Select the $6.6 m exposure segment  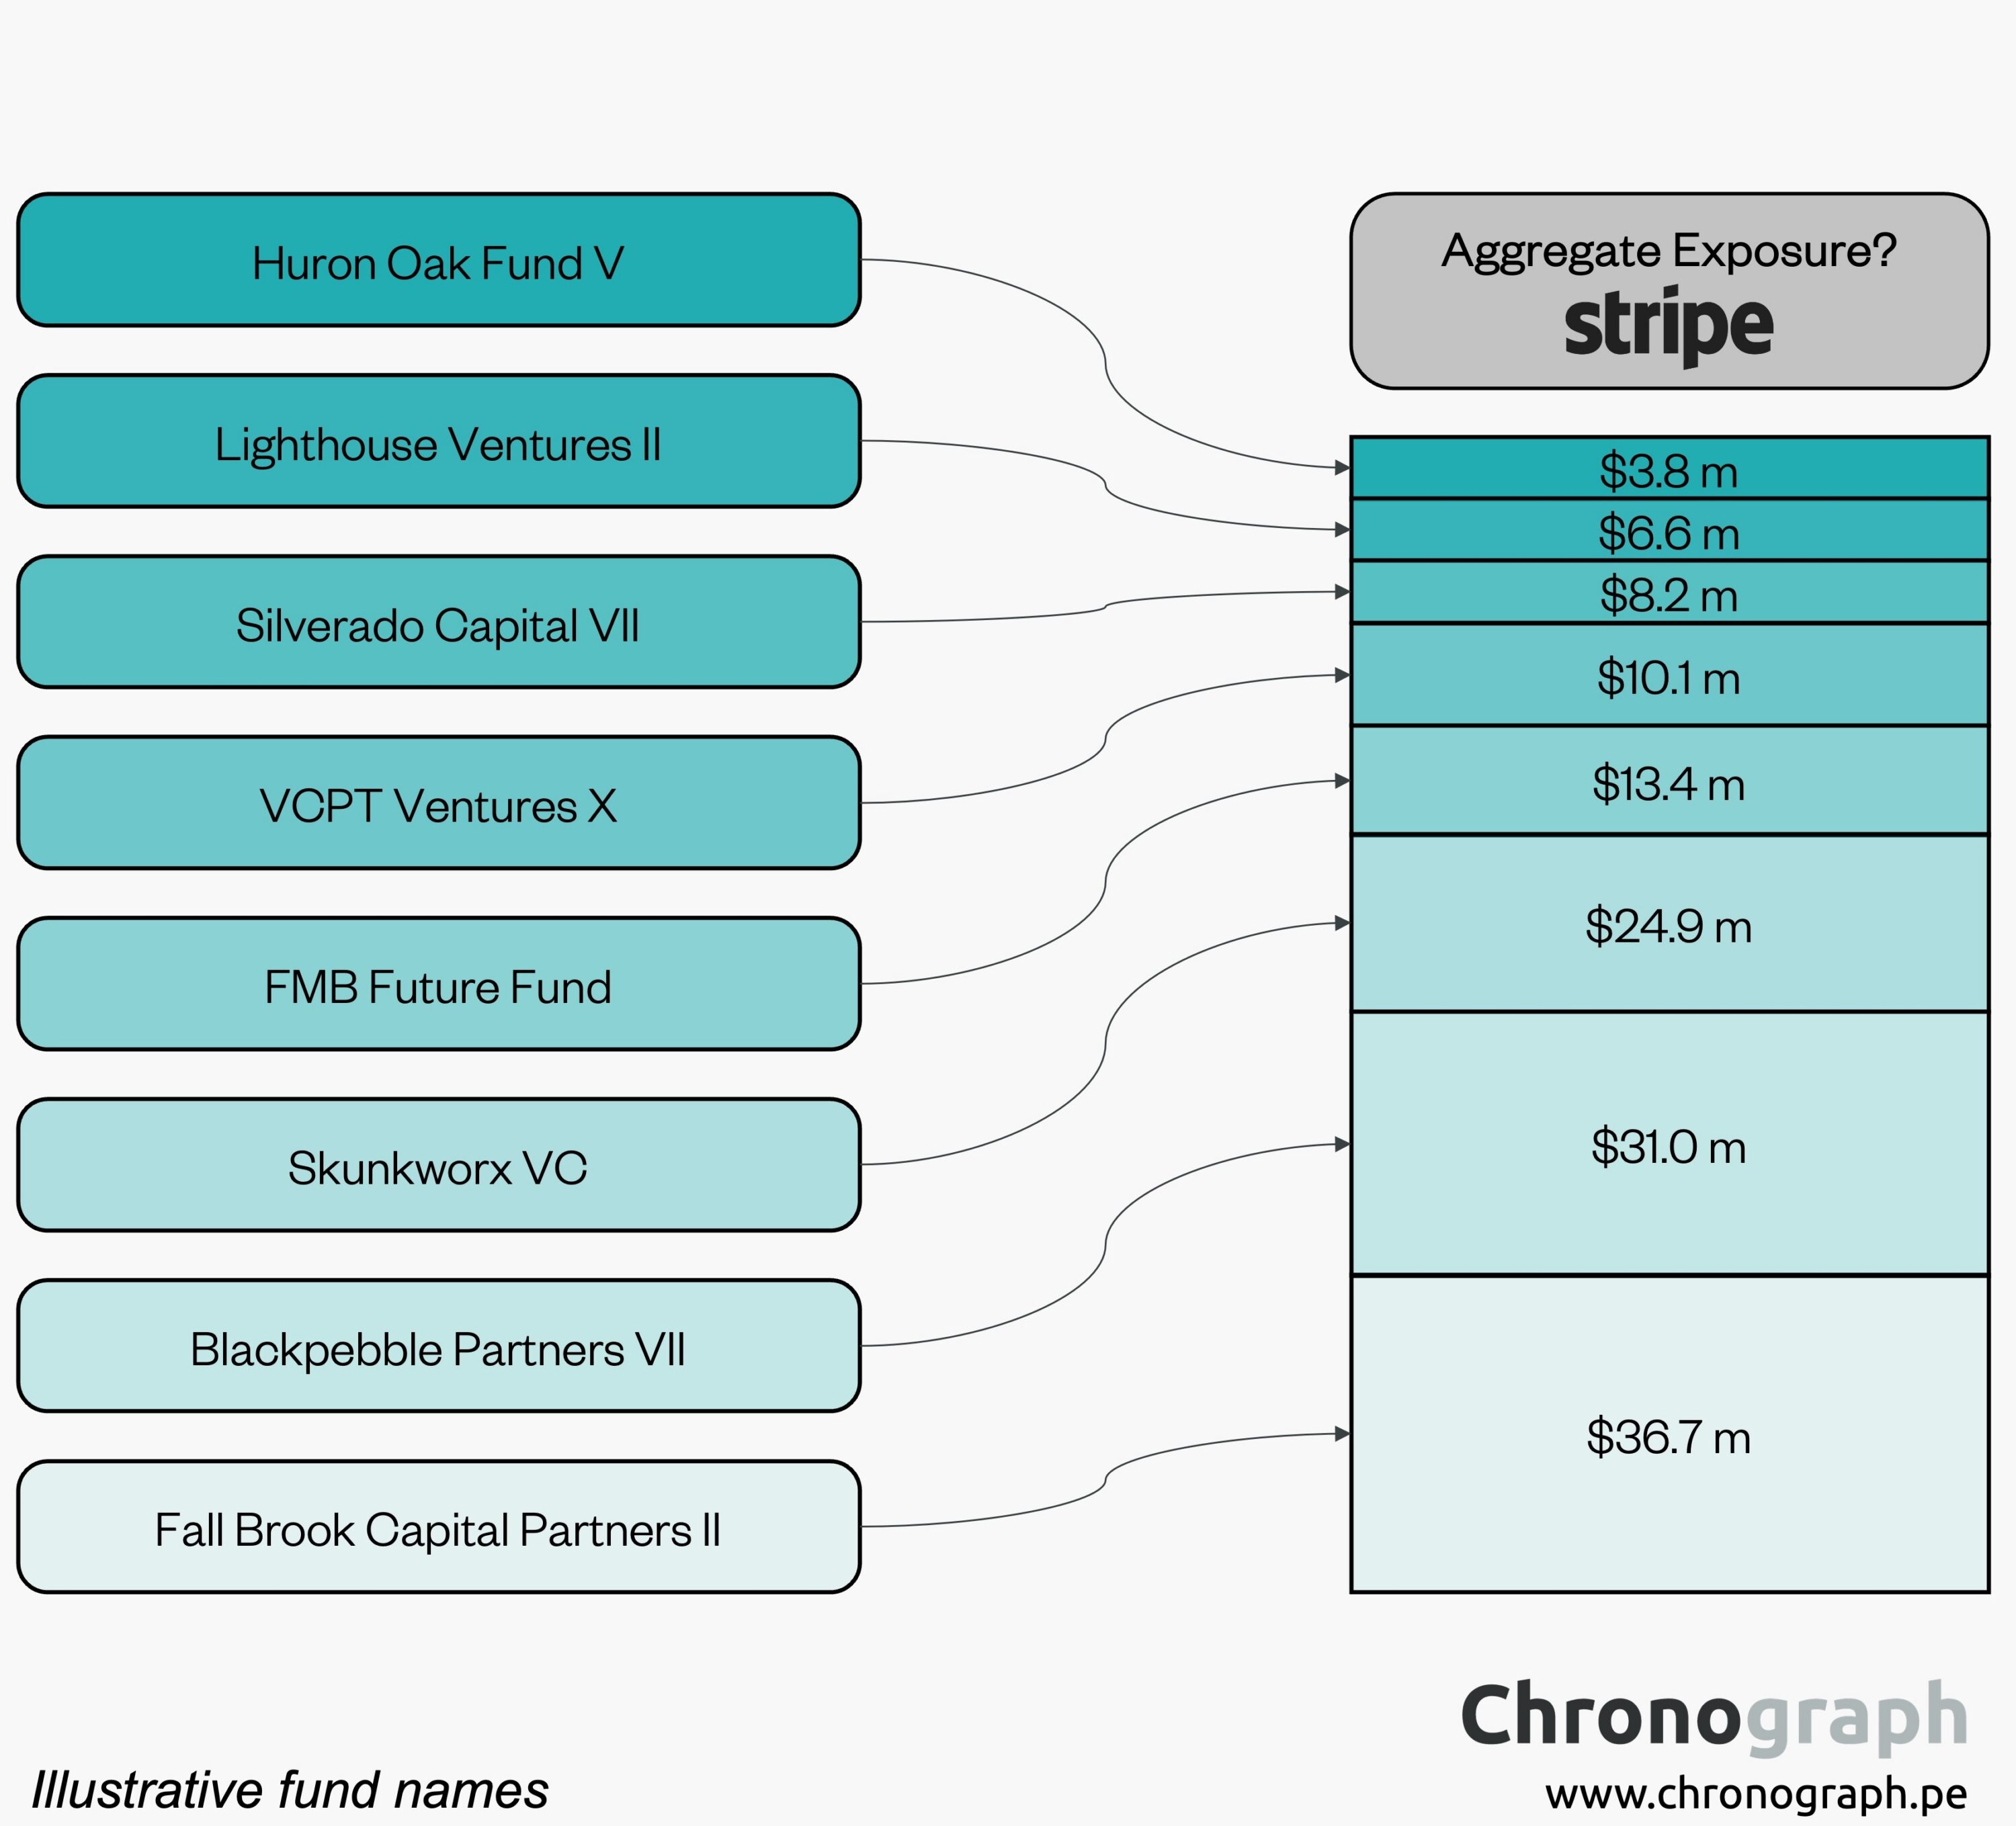pyautogui.click(x=1668, y=531)
